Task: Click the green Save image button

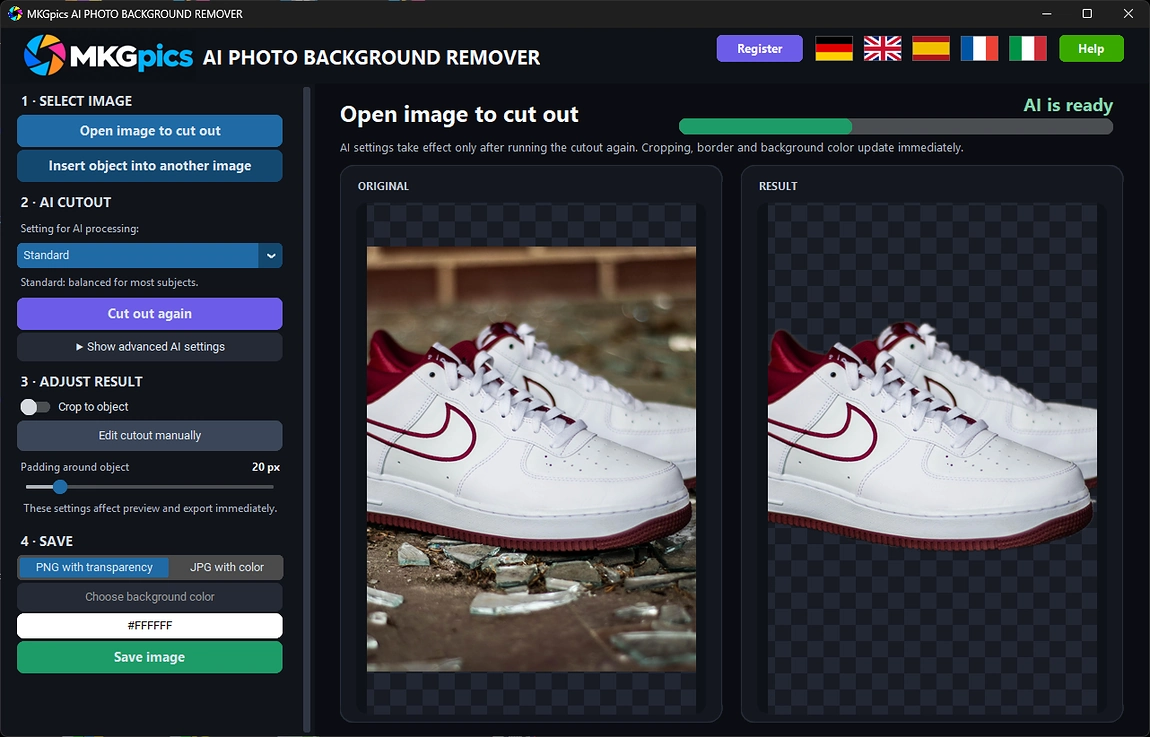Action: pyautogui.click(x=150, y=657)
